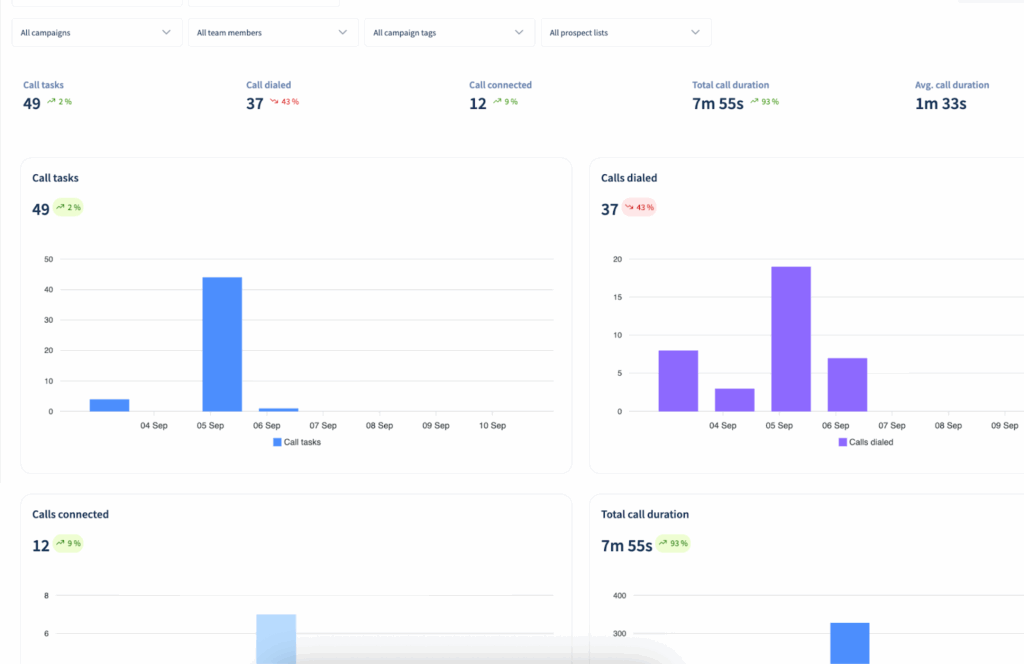Viewport: 1024px width, 664px height.
Task: Click the Calls dialed legend text
Action: point(871,442)
